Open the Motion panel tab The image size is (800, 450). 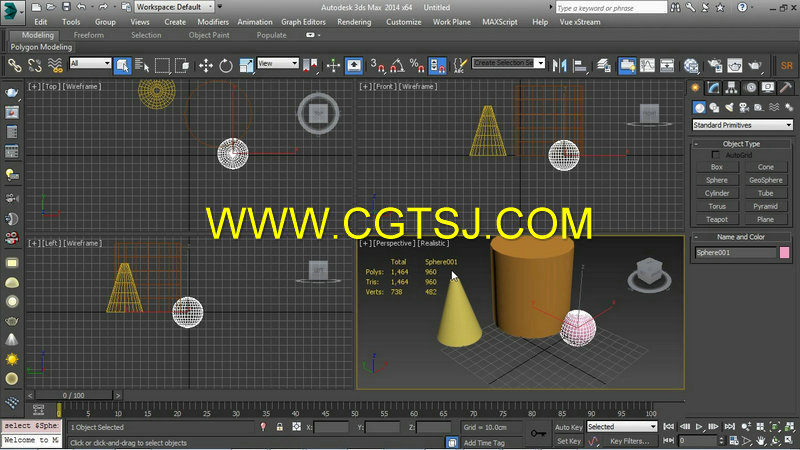[751, 88]
